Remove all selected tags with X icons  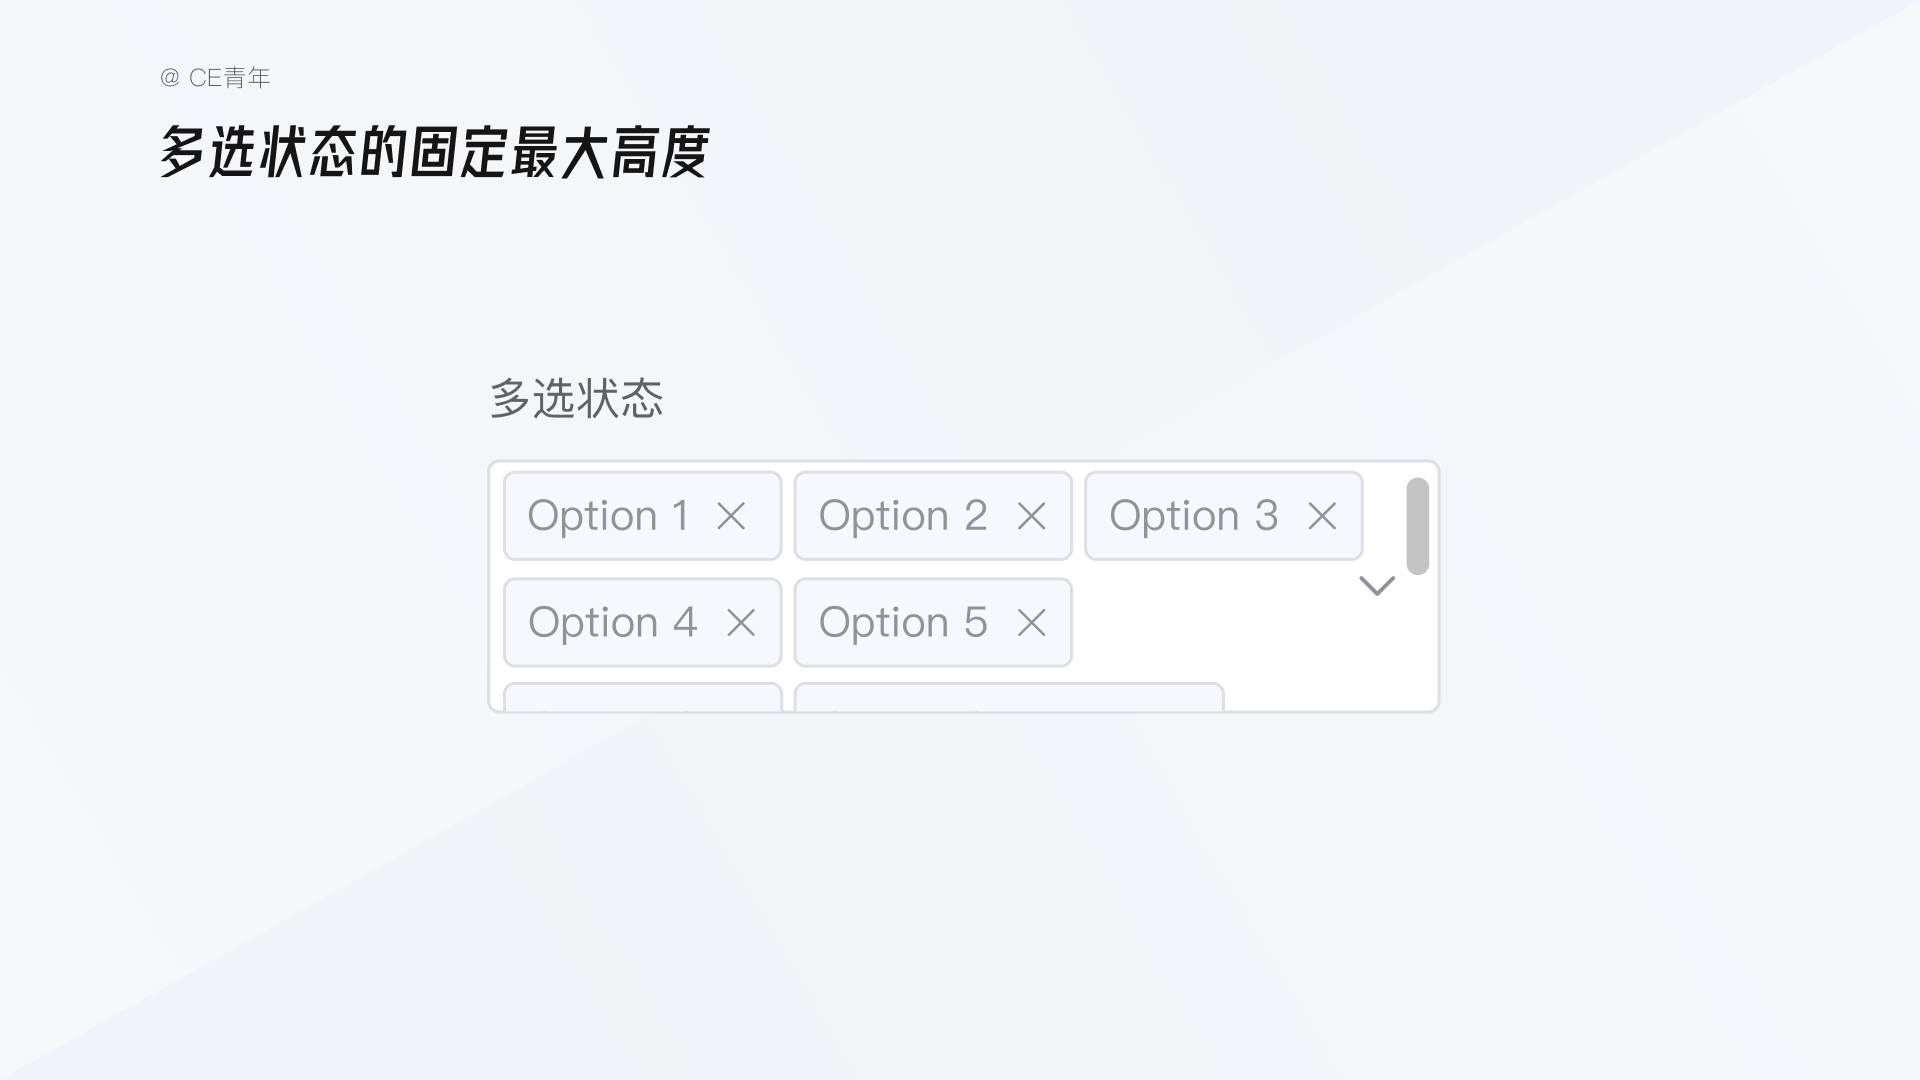coord(733,514)
